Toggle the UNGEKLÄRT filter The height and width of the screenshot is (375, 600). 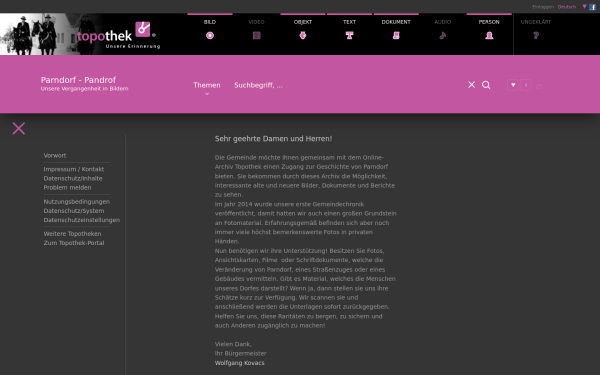point(536,30)
